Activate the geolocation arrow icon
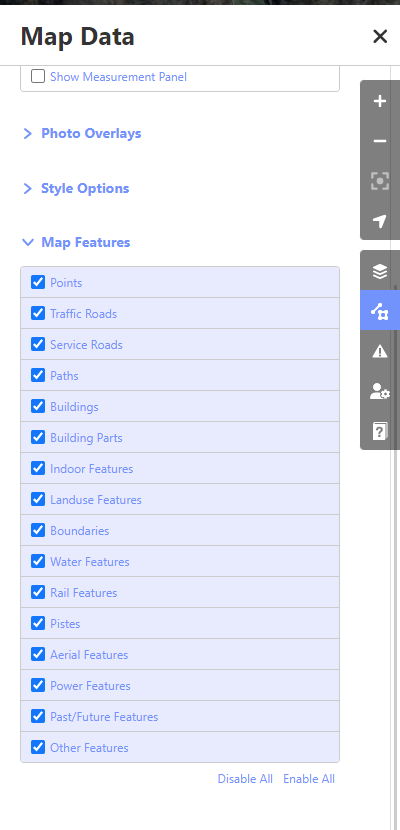This screenshot has height=830, width=400. click(380, 221)
